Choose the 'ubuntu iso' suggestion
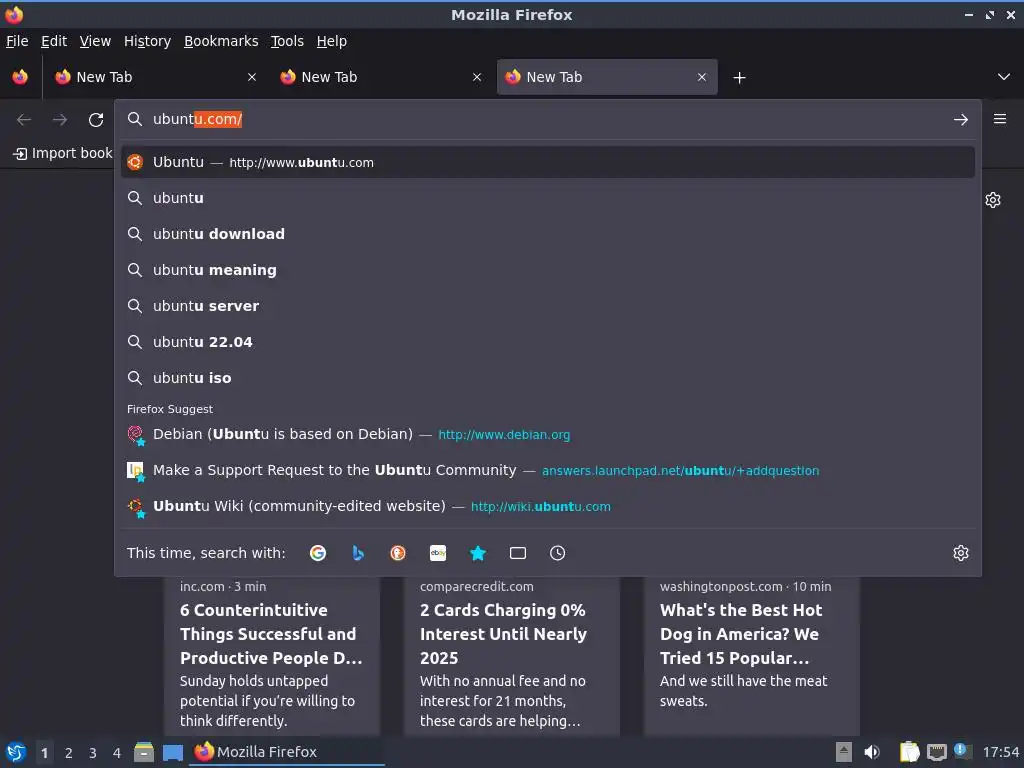1024x768 pixels. (547, 377)
